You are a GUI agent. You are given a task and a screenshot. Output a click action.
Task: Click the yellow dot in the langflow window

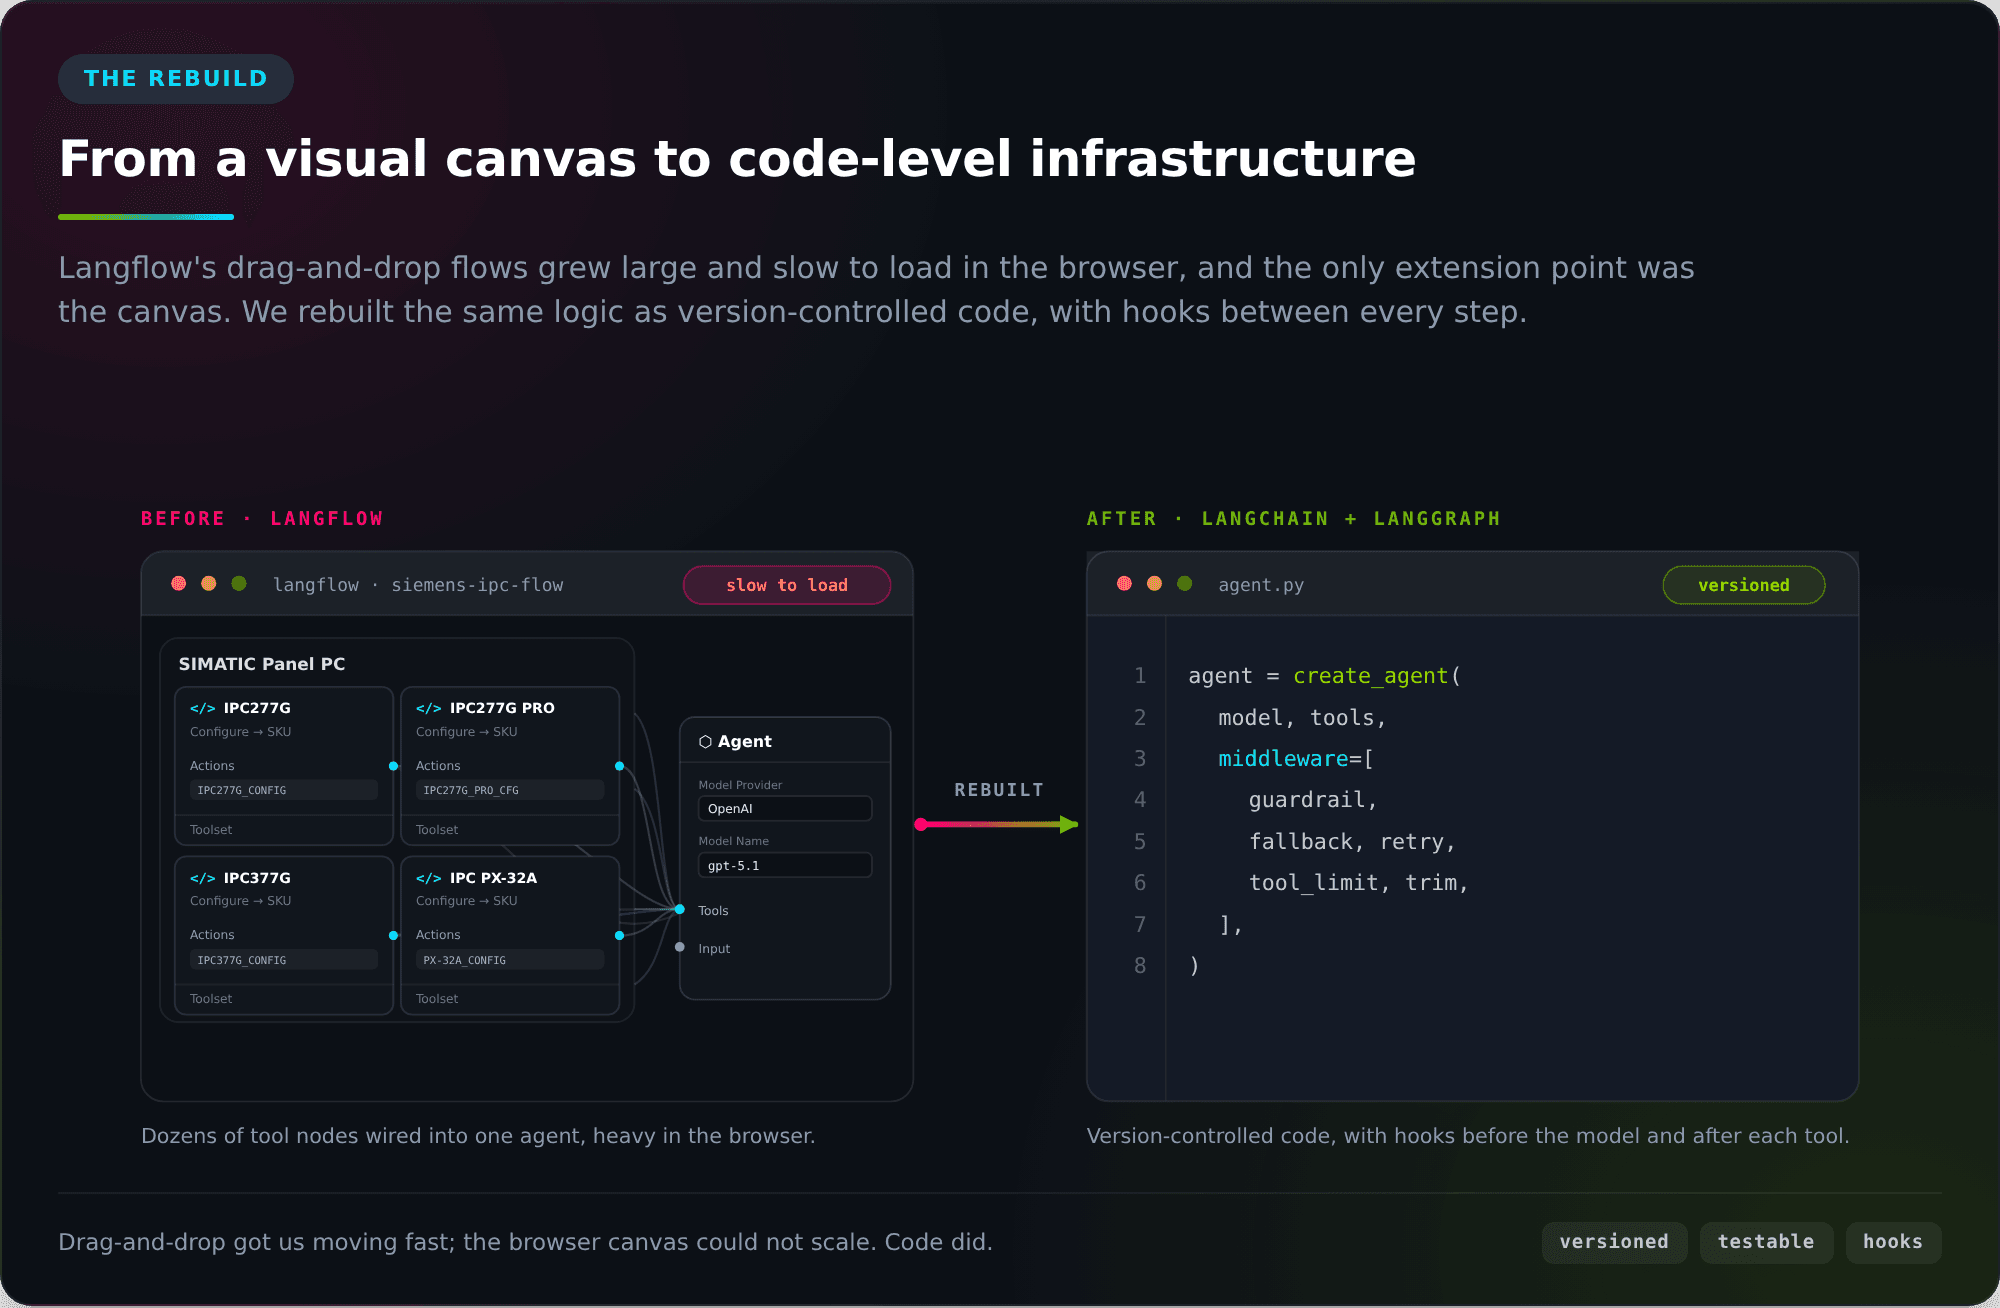pyautogui.click(x=209, y=584)
